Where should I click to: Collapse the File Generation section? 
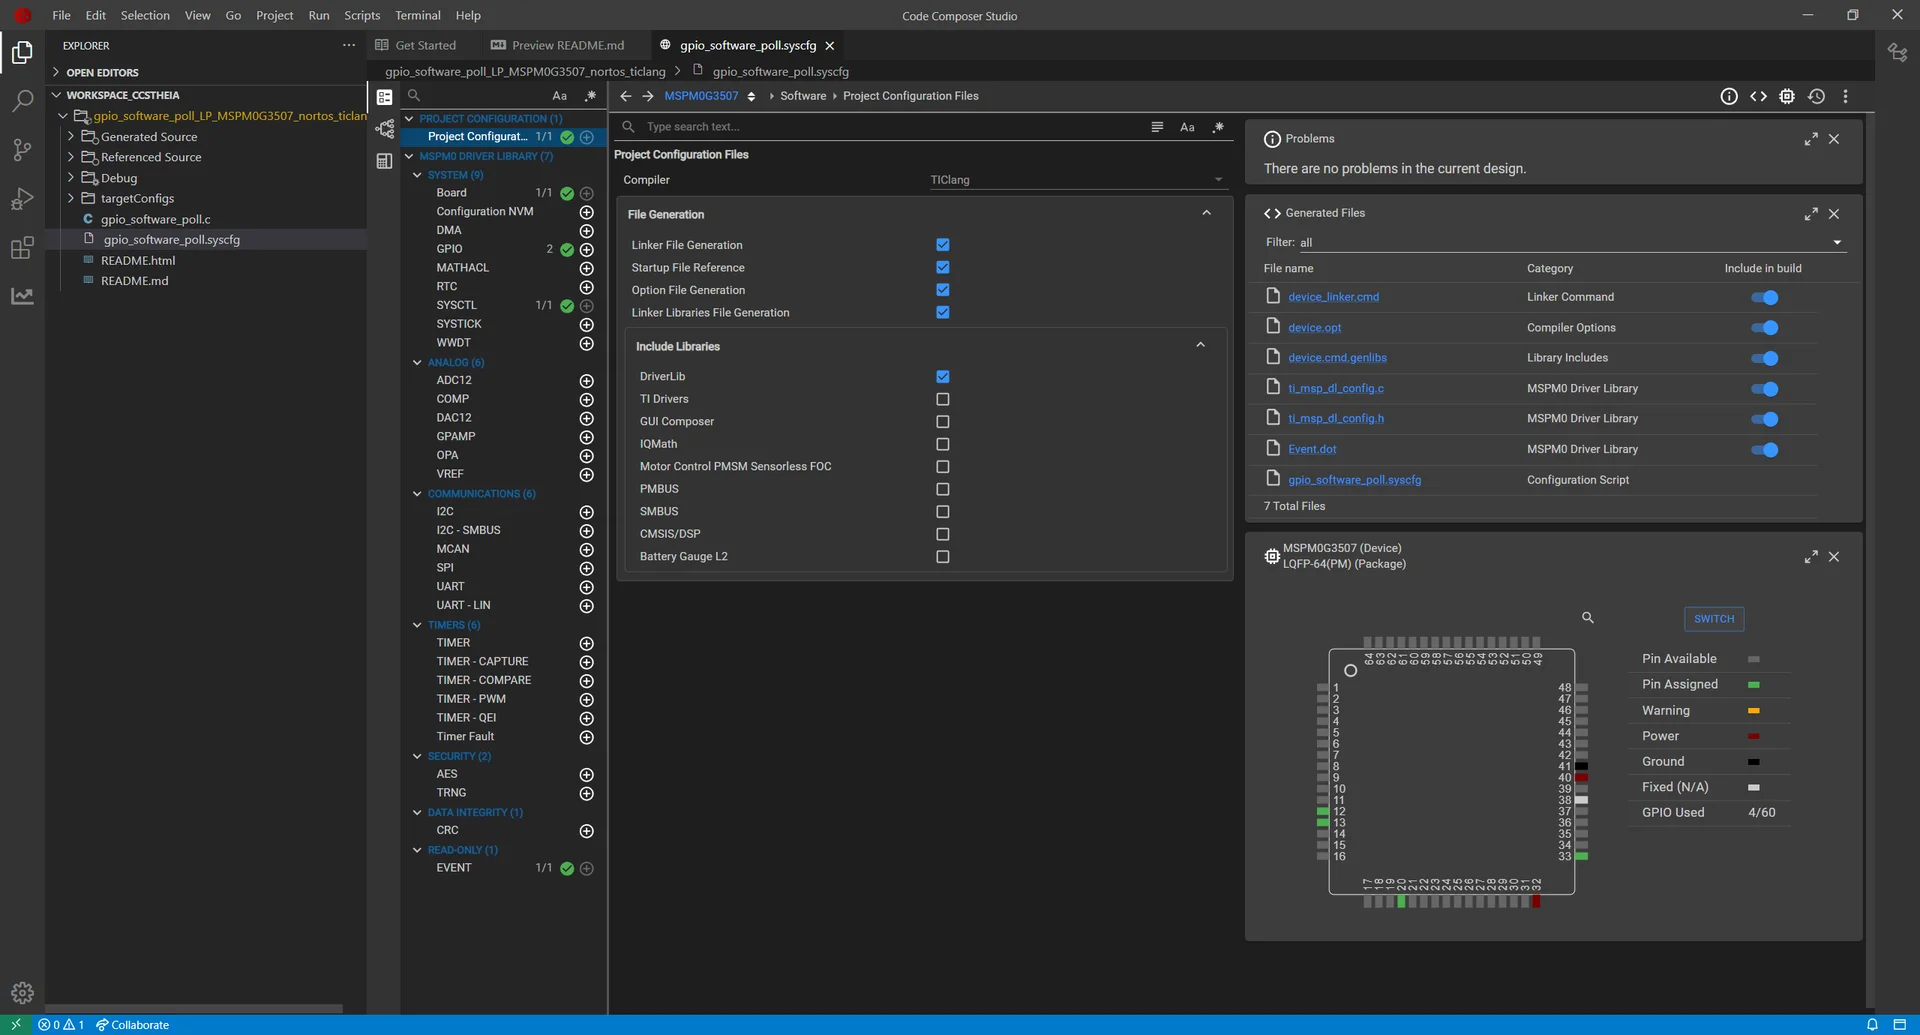1206,214
